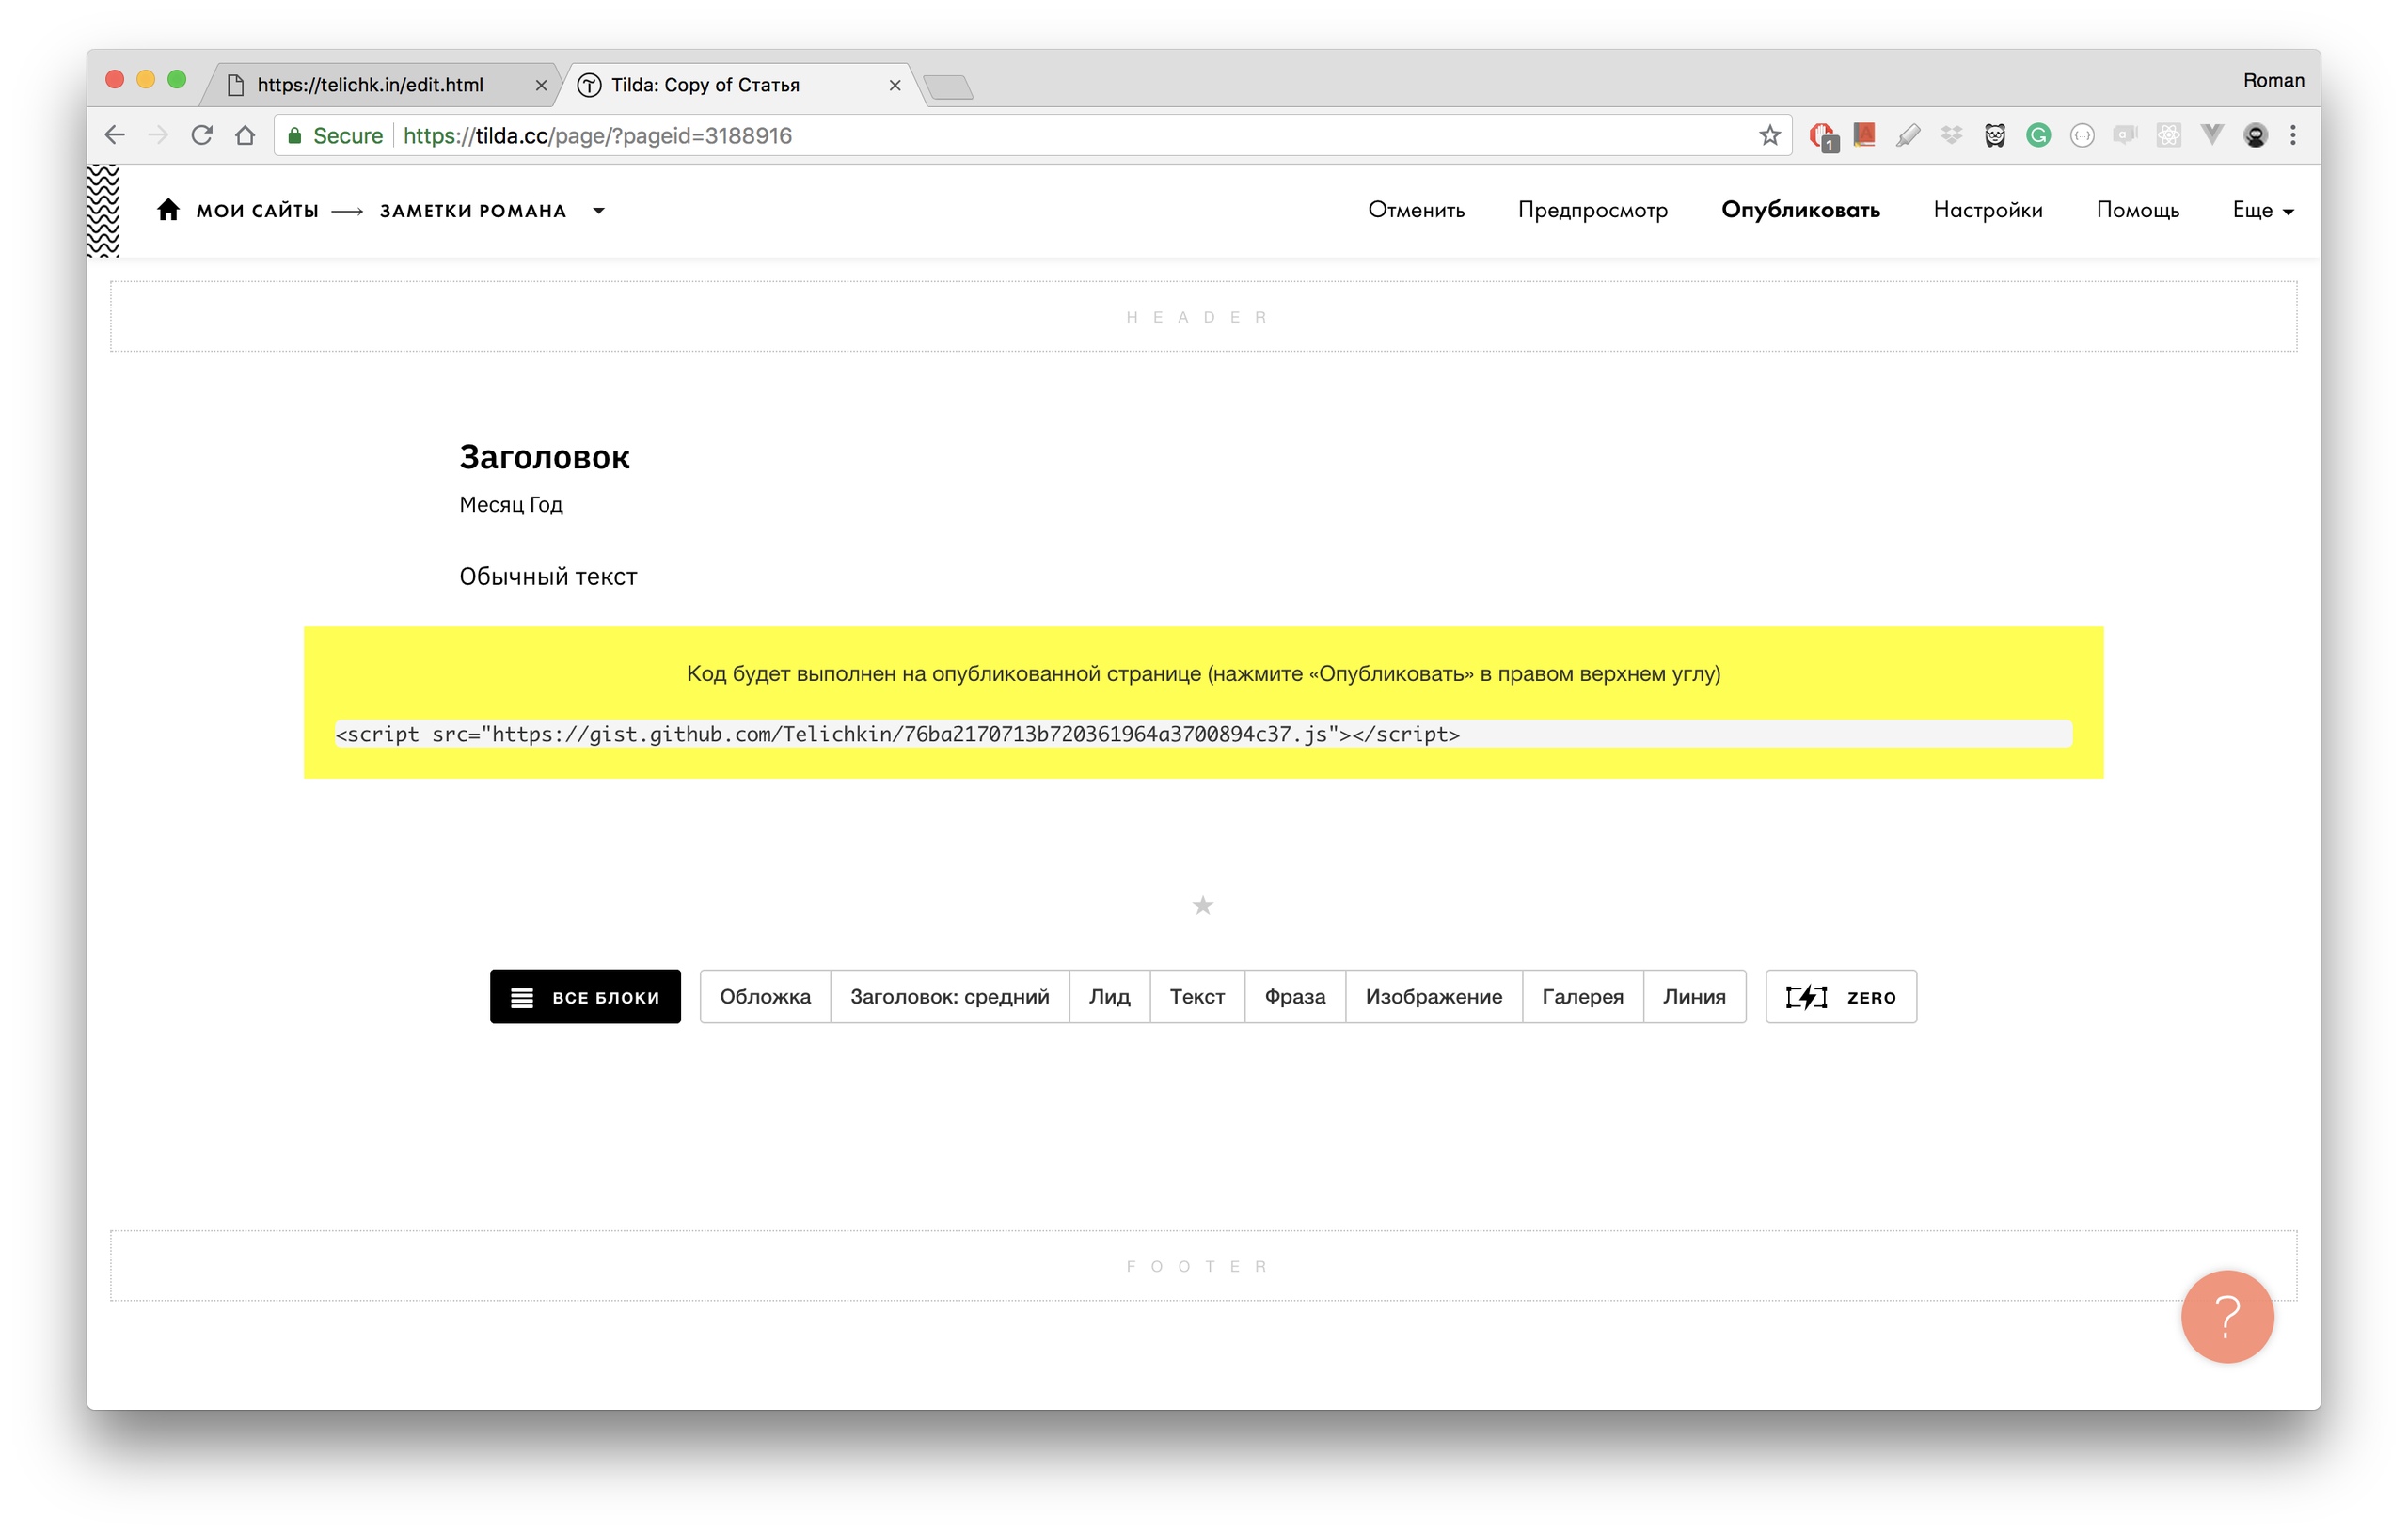
Task: Reload the current page
Action: tap(201, 135)
